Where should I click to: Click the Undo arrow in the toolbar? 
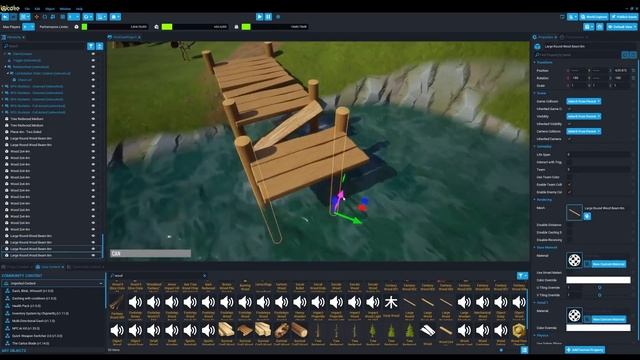pyautogui.click(x=5, y=17)
